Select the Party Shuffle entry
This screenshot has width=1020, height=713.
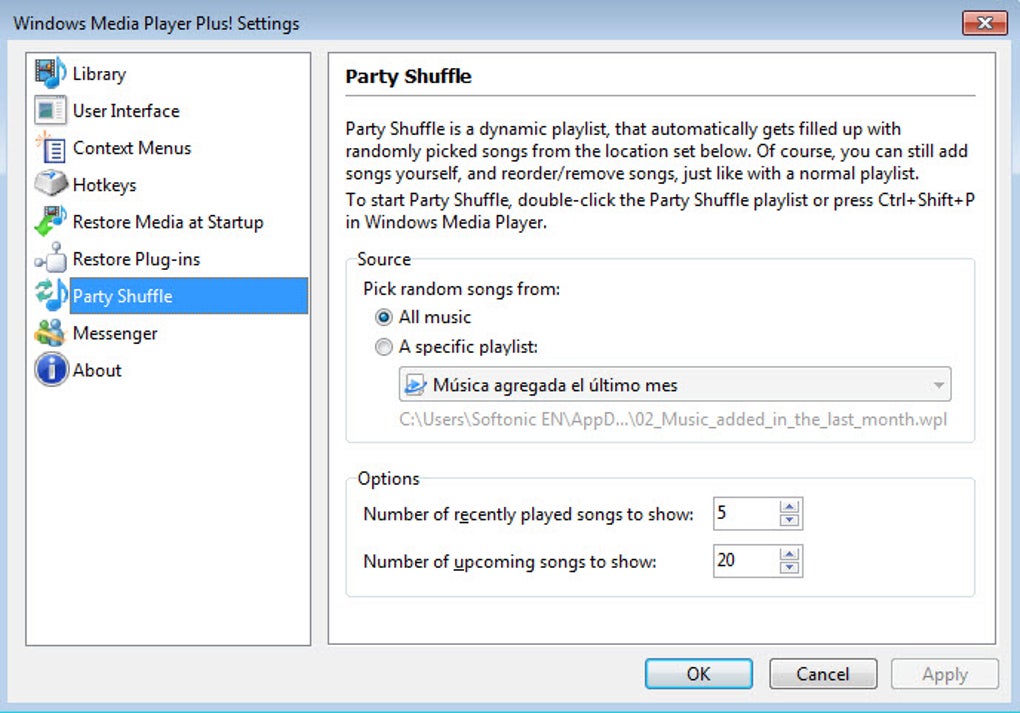tap(189, 295)
